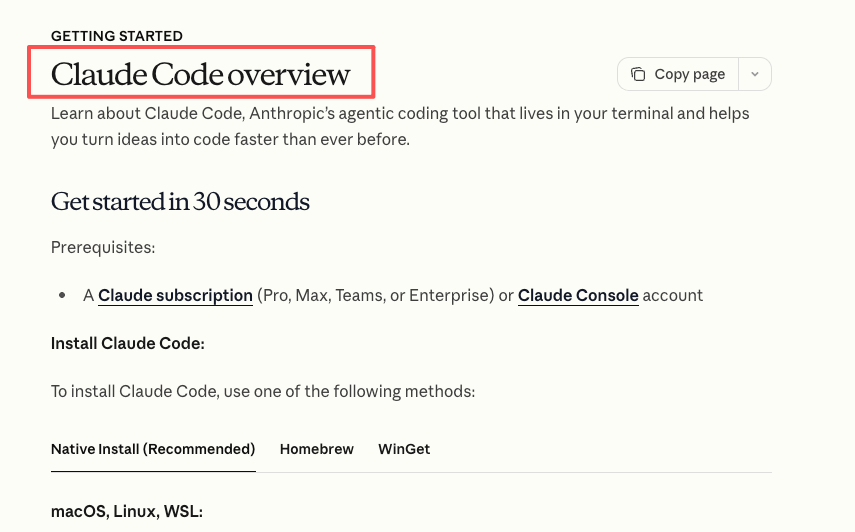Click the 'To install Claude Code' instruction line
The width and height of the screenshot is (855, 532).
[263, 391]
